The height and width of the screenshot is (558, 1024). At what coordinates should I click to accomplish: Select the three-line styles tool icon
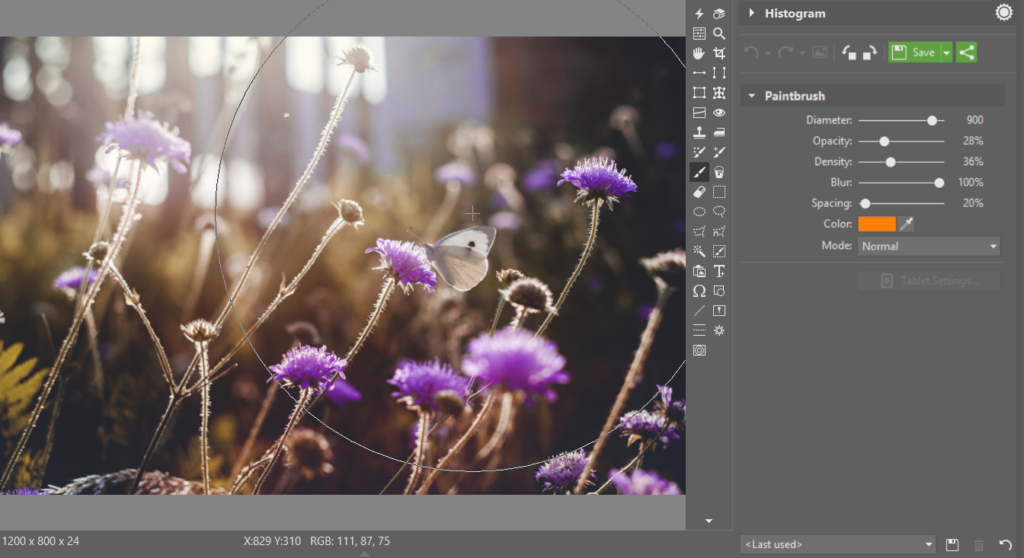(699, 331)
